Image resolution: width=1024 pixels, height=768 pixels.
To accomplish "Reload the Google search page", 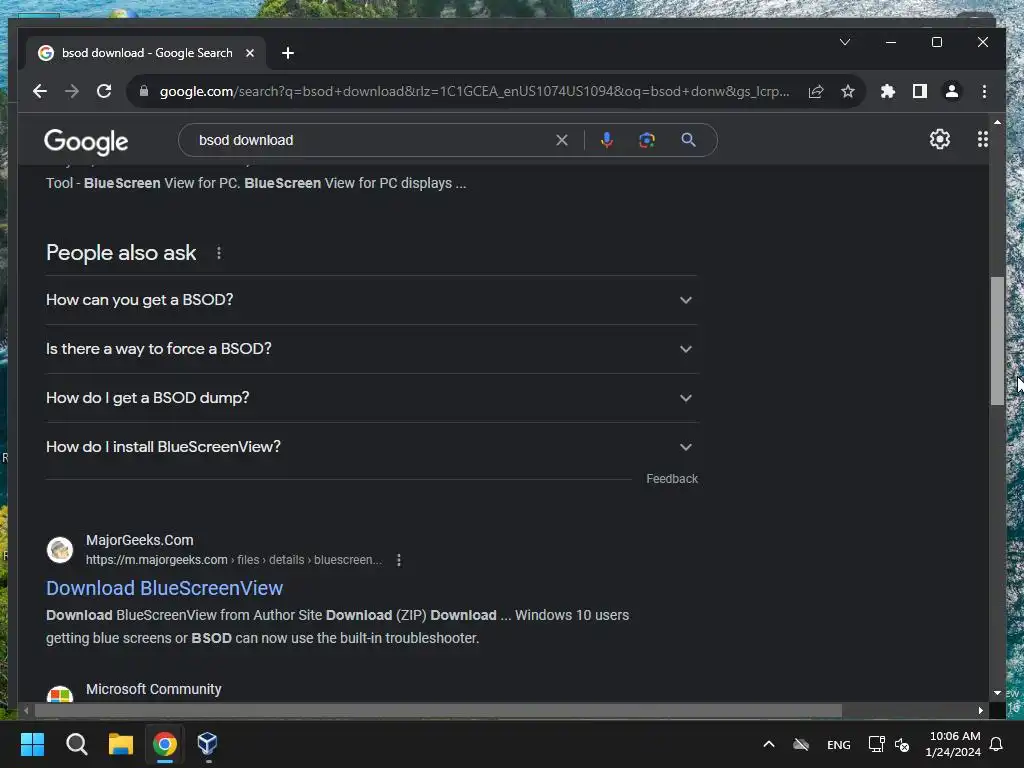I will point(104,91).
